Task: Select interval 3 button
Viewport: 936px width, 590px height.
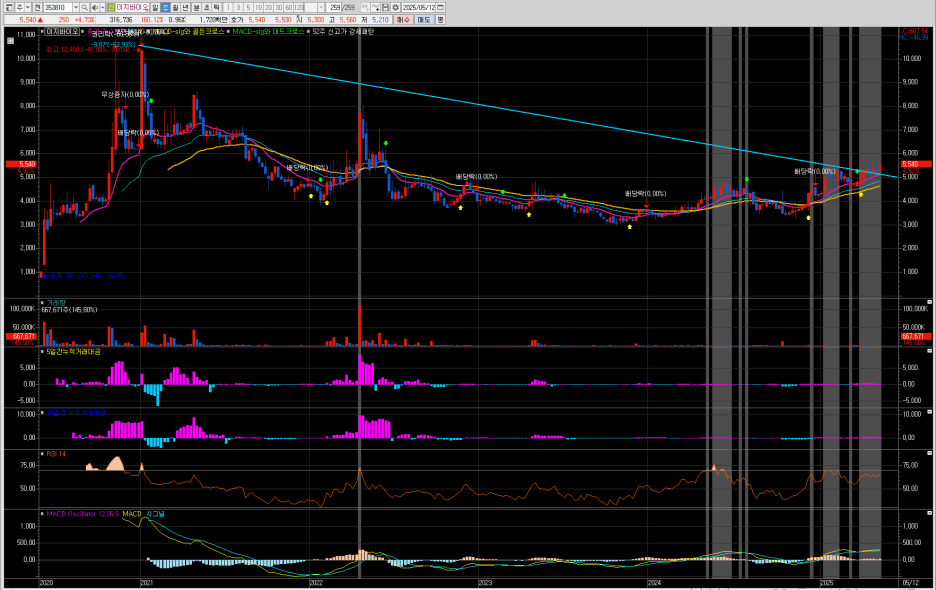Action: (238, 7)
